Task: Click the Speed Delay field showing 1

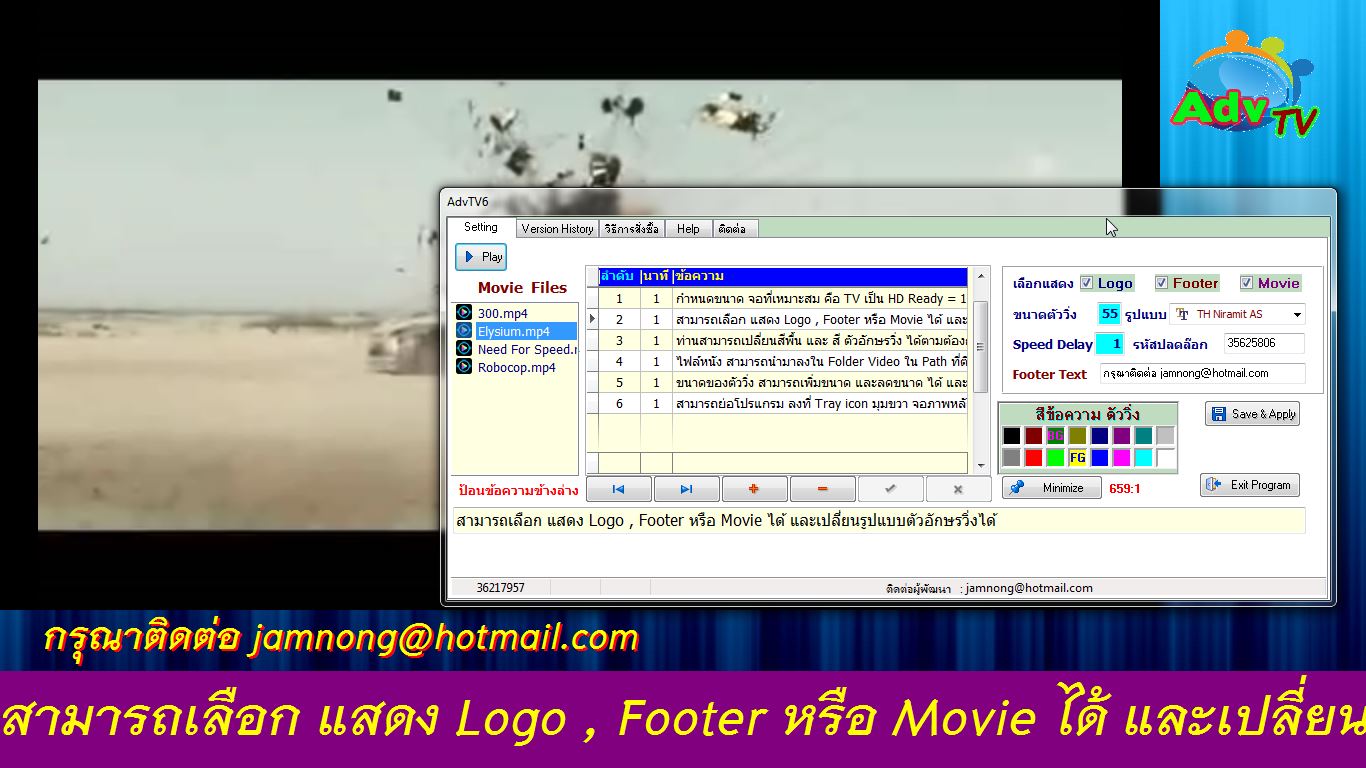Action: click(x=1110, y=344)
